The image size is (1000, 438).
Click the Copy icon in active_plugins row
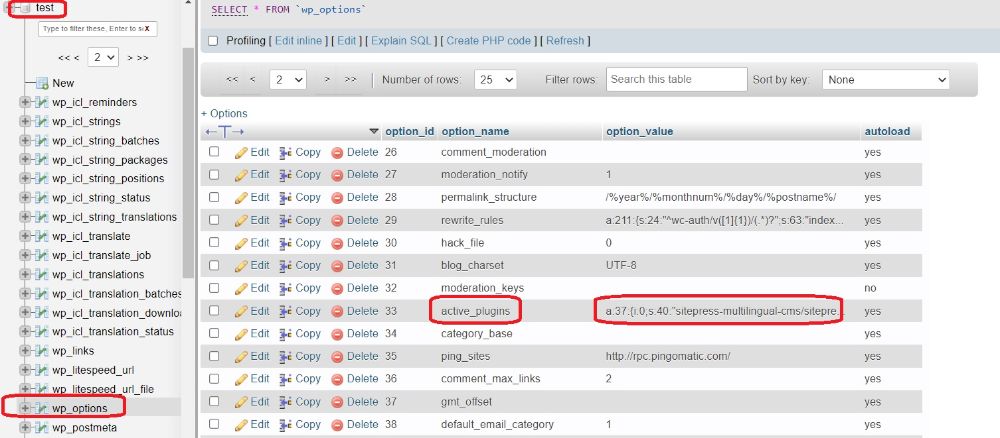tap(286, 311)
